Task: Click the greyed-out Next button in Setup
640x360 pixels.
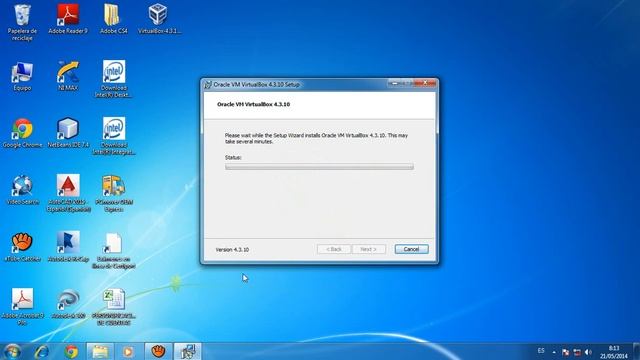Action: (x=369, y=249)
